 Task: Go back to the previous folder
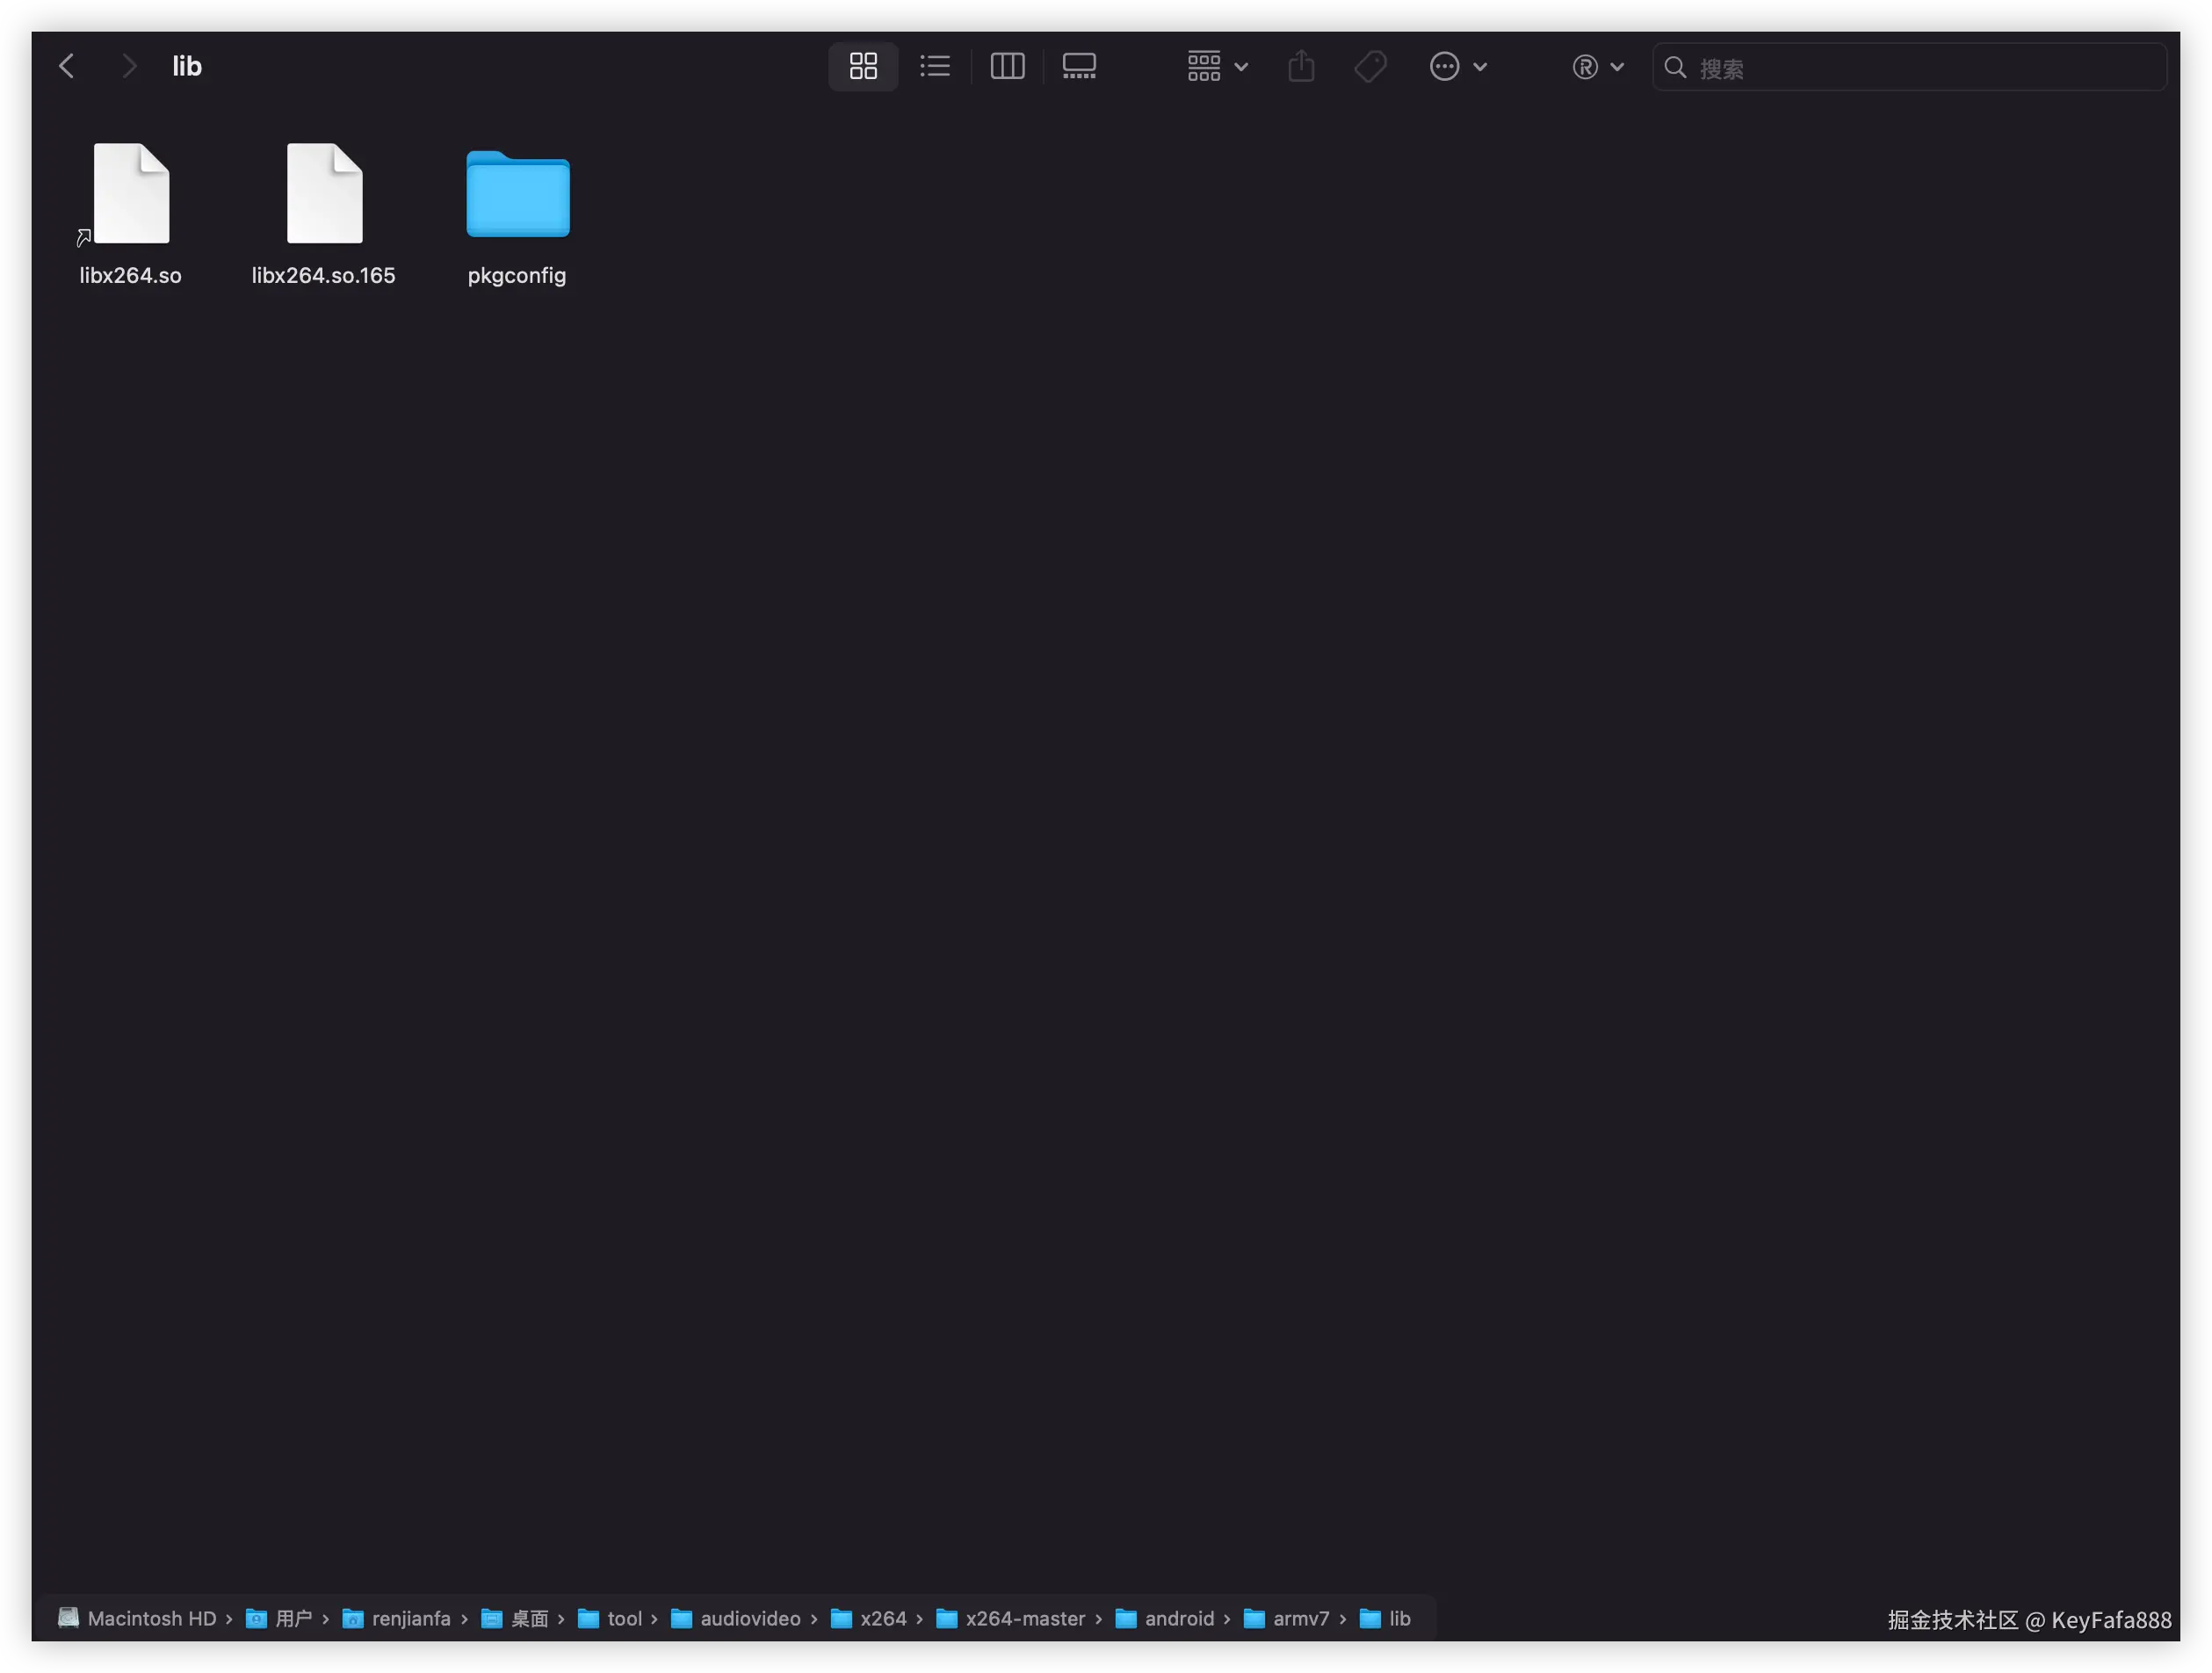tap(67, 66)
